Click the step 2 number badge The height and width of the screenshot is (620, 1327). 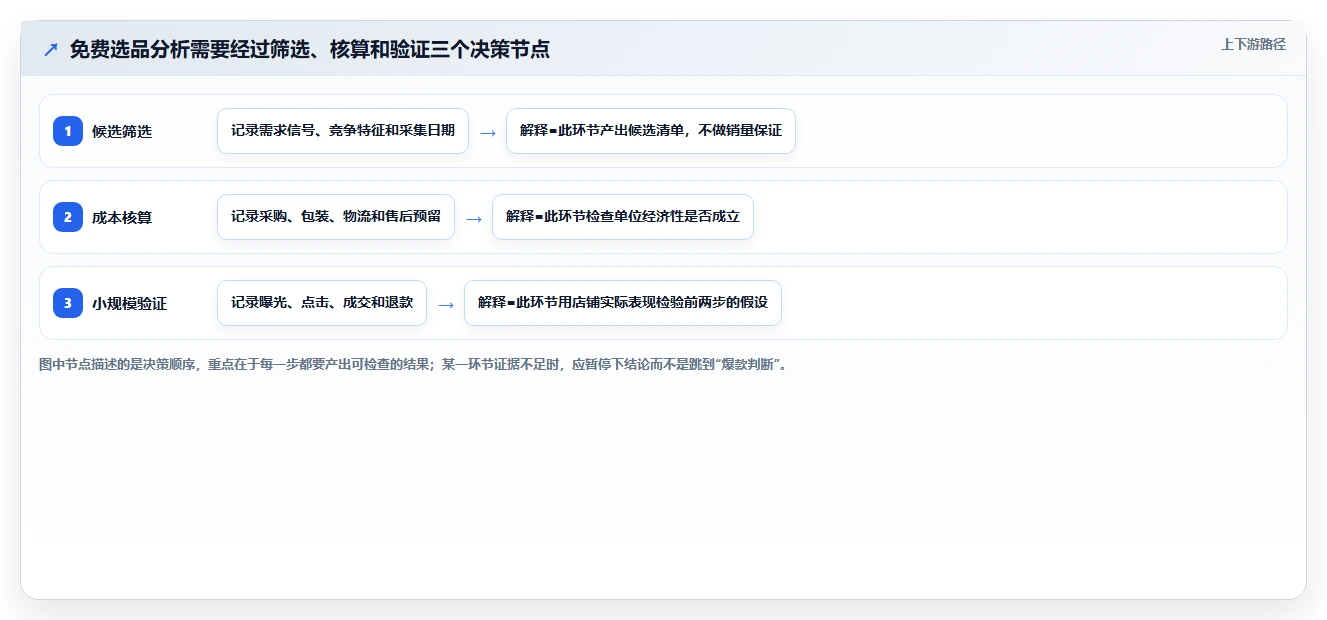[x=68, y=217]
